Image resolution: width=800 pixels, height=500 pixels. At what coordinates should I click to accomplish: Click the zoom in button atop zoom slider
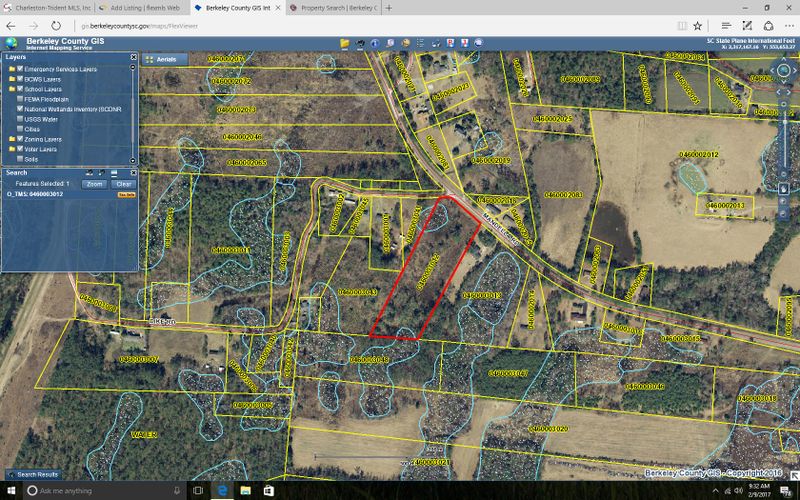tap(784, 104)
